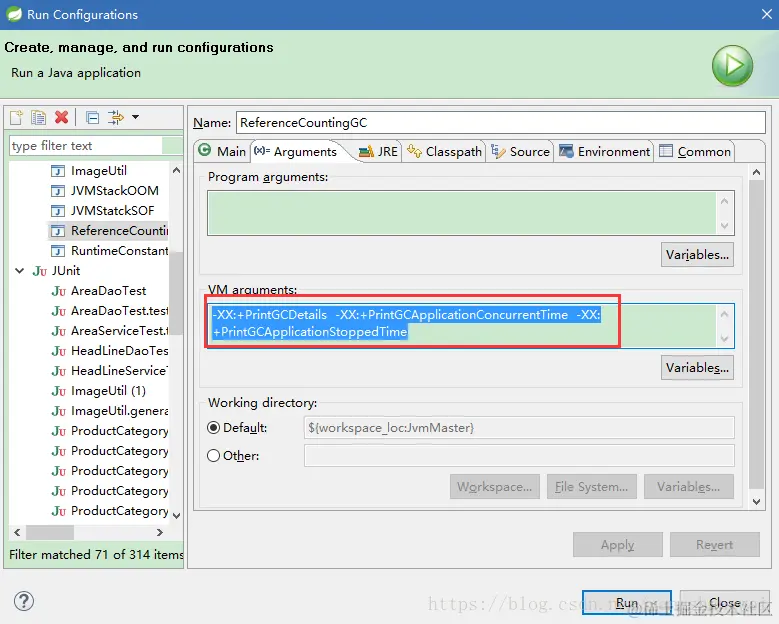
Task: Click the File System... button
Action: (x=591, y=487)
